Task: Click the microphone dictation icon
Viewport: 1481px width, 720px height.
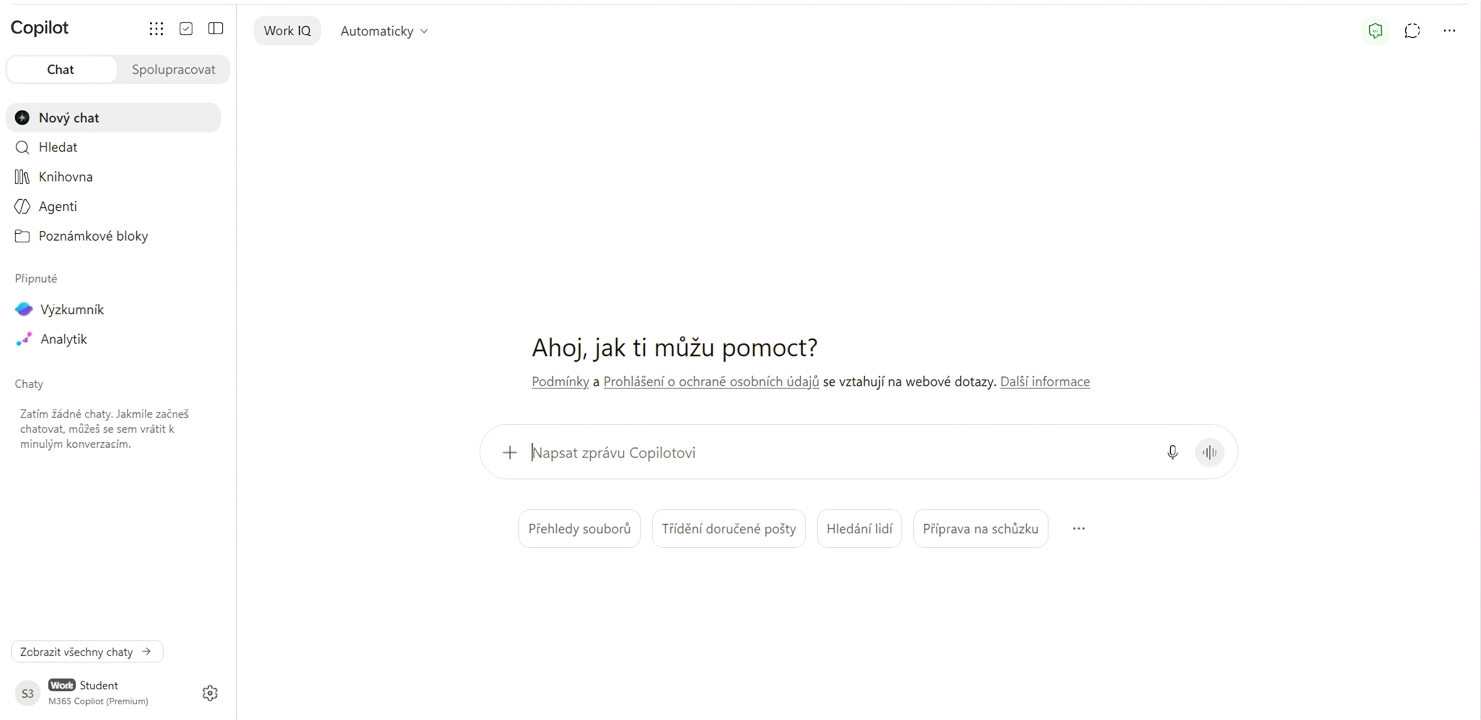Action: tap(1173, 453)
